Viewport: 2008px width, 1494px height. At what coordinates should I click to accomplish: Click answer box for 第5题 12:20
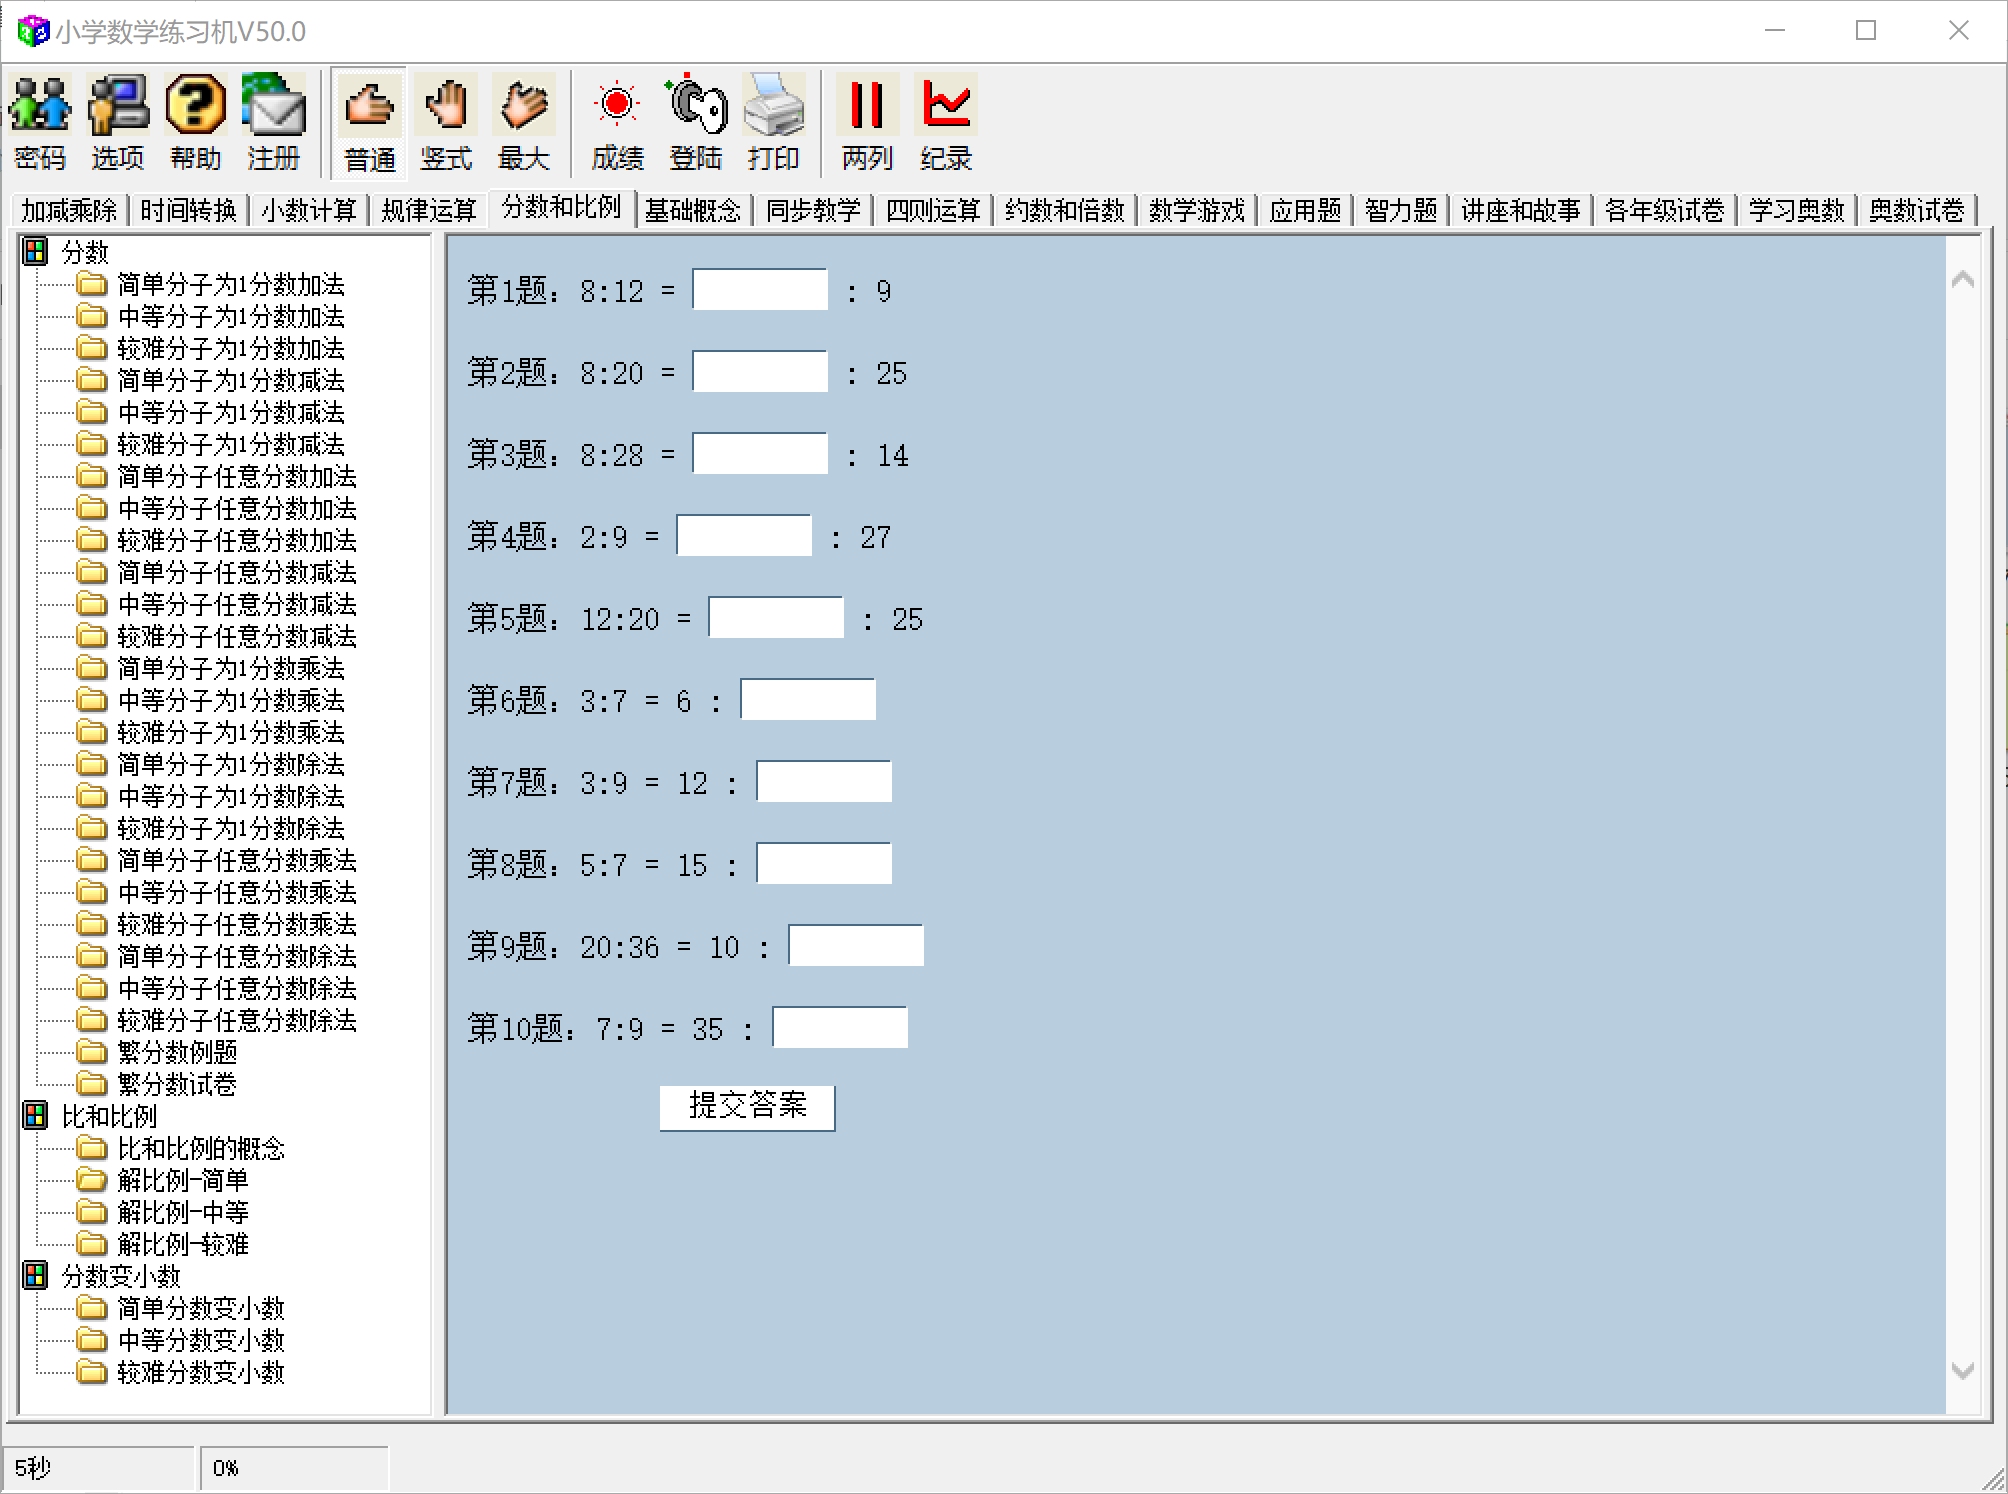[776, 618]
